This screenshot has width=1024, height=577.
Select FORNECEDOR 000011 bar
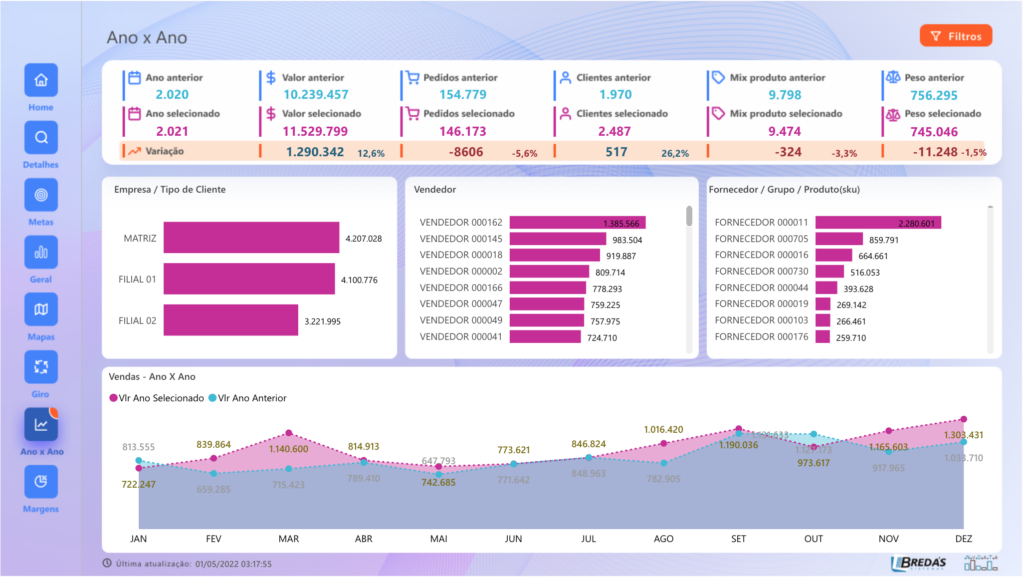click(877, 223)
